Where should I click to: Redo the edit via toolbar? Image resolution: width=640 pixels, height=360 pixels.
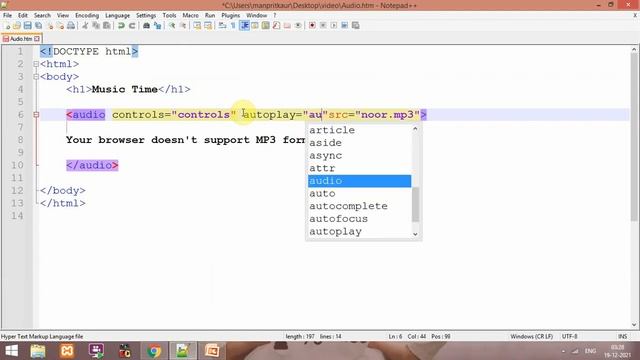132,25
